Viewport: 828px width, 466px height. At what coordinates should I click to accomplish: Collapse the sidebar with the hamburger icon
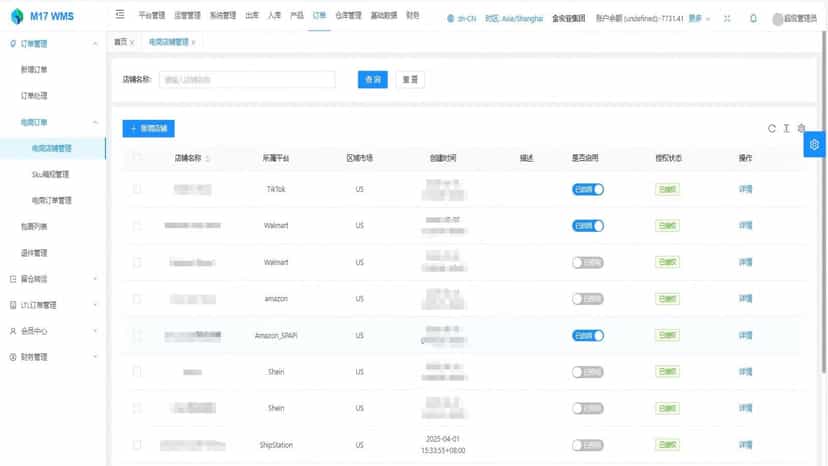120,14
